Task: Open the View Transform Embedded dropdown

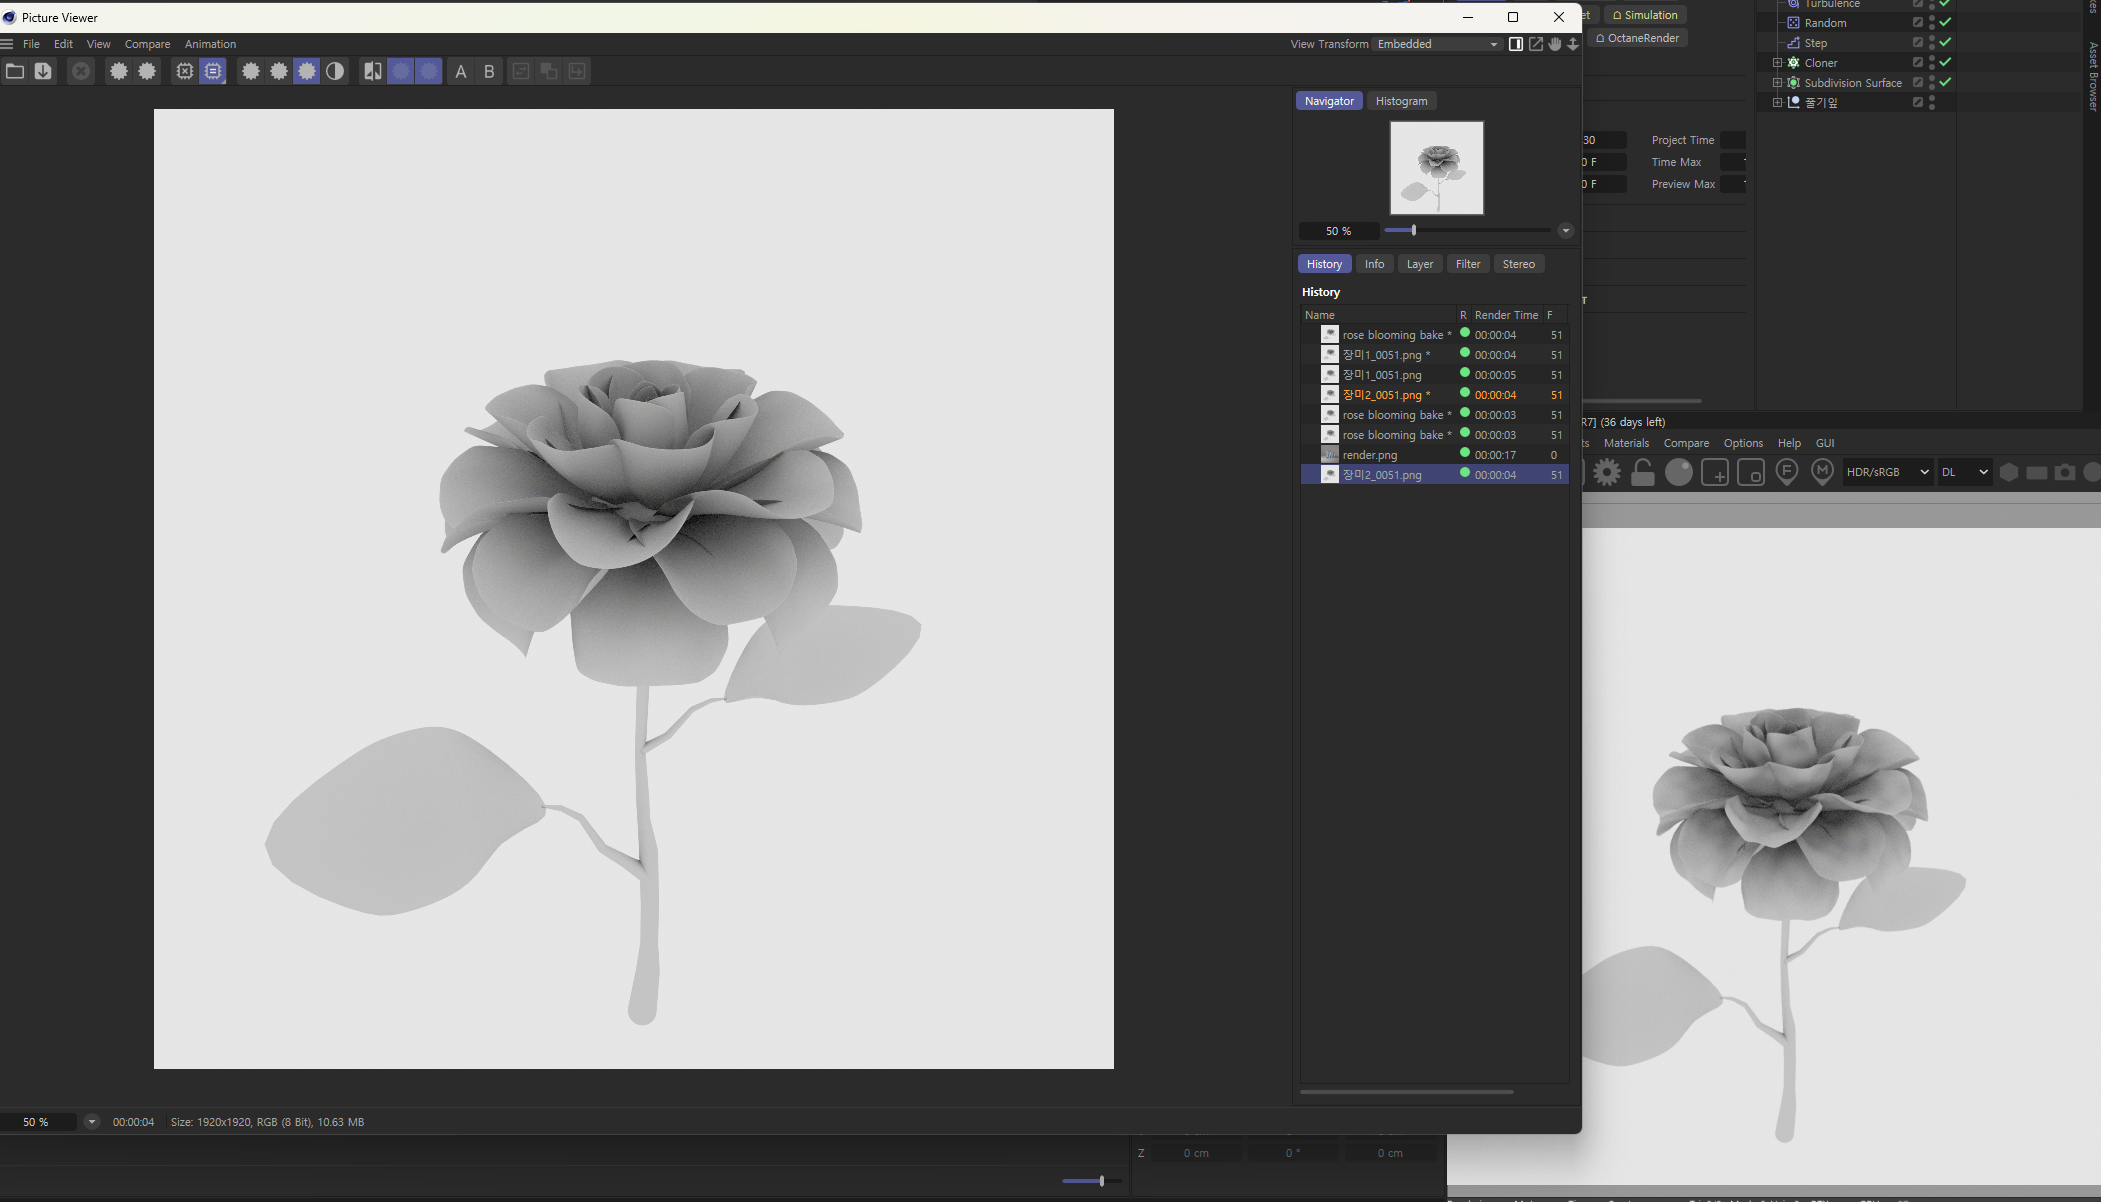Action: tap(1437, 44)
